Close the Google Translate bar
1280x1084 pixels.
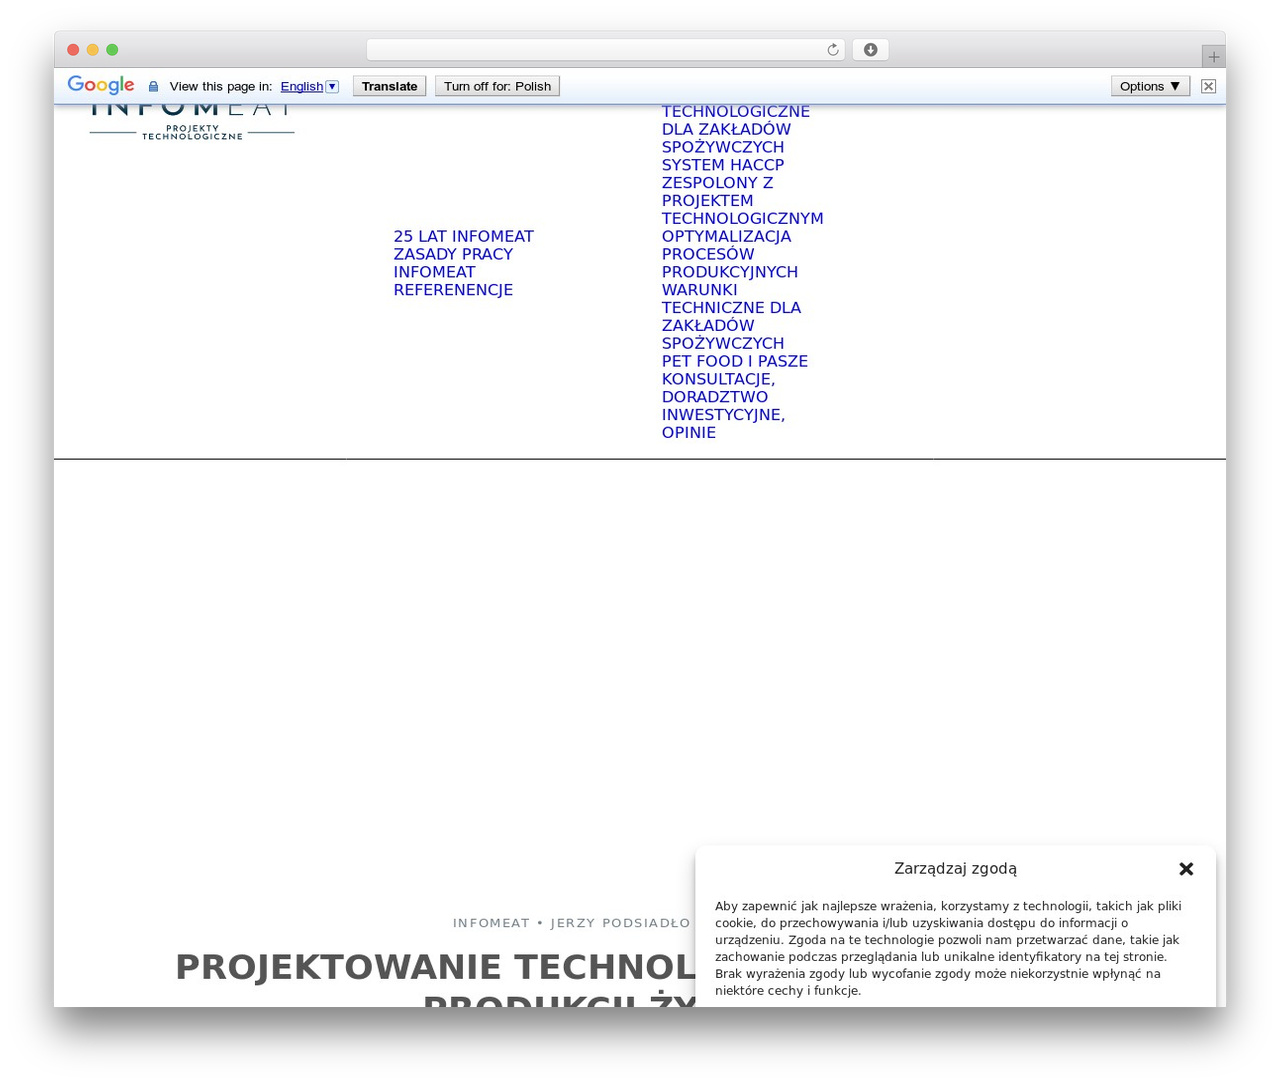[x=1208, y=86]
